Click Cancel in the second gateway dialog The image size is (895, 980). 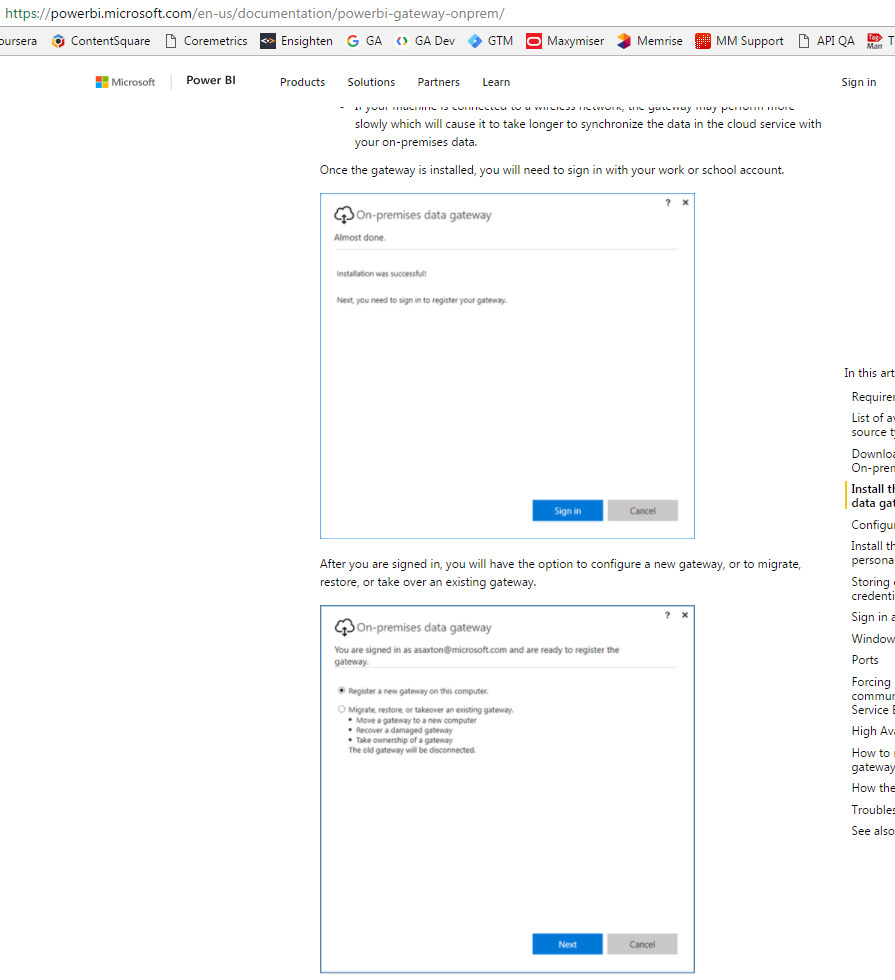tap(642, 944)
